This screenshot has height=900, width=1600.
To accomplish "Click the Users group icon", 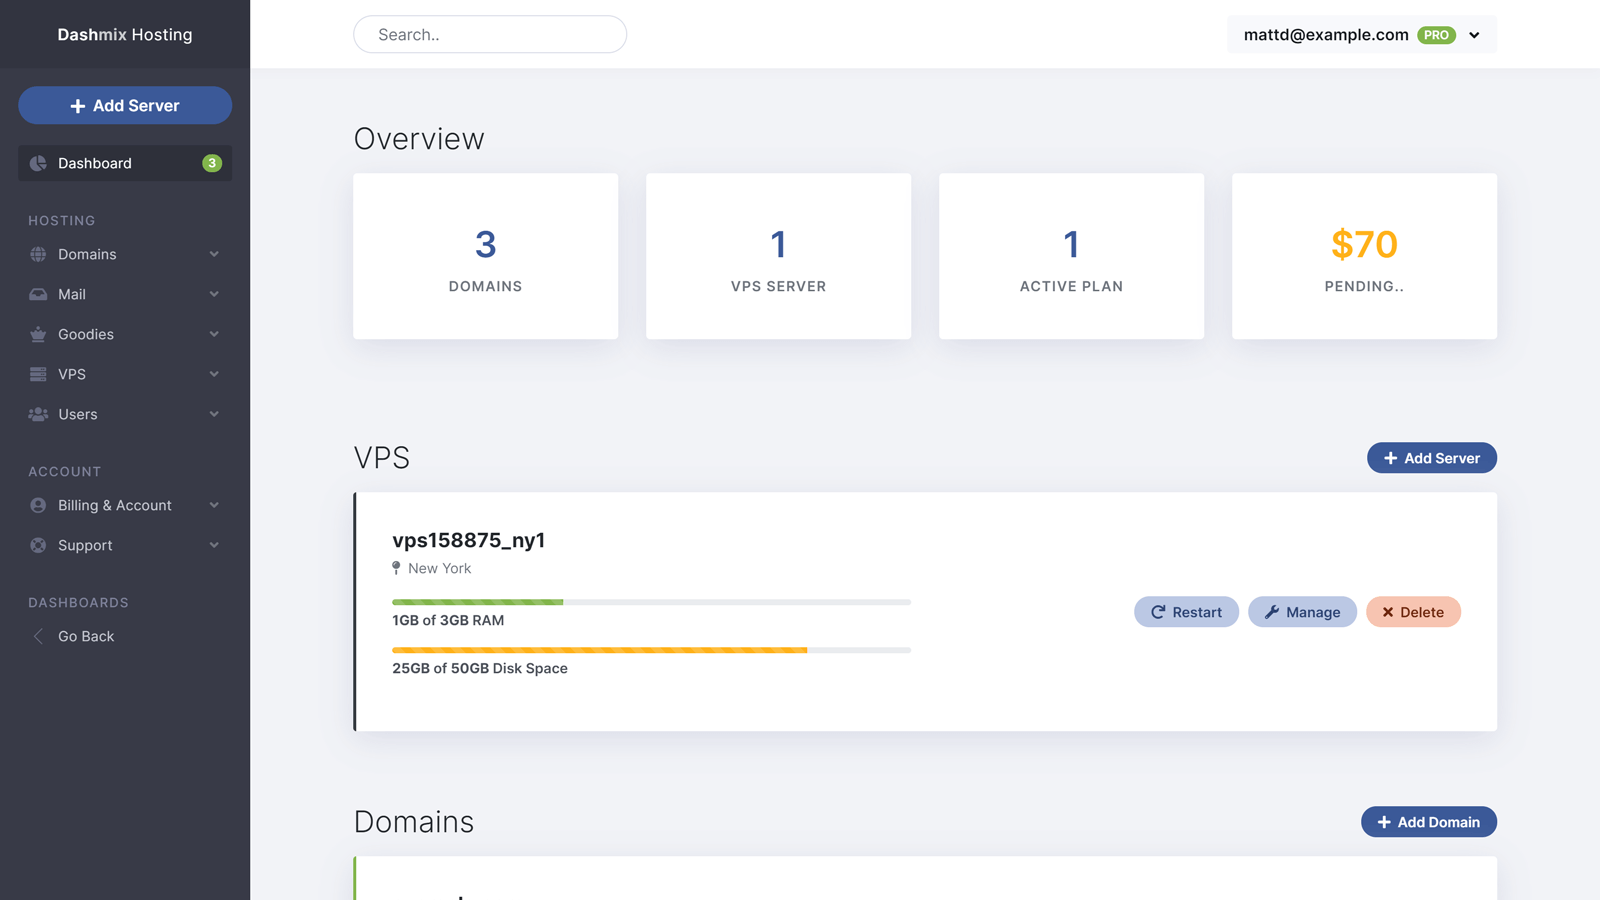I will pyautogui.click(x=38, y=414).
